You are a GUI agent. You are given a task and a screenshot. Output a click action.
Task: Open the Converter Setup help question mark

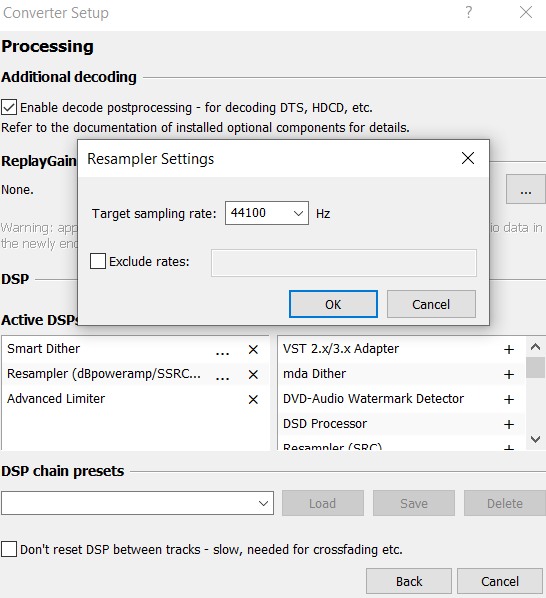[x=469, y=13]
